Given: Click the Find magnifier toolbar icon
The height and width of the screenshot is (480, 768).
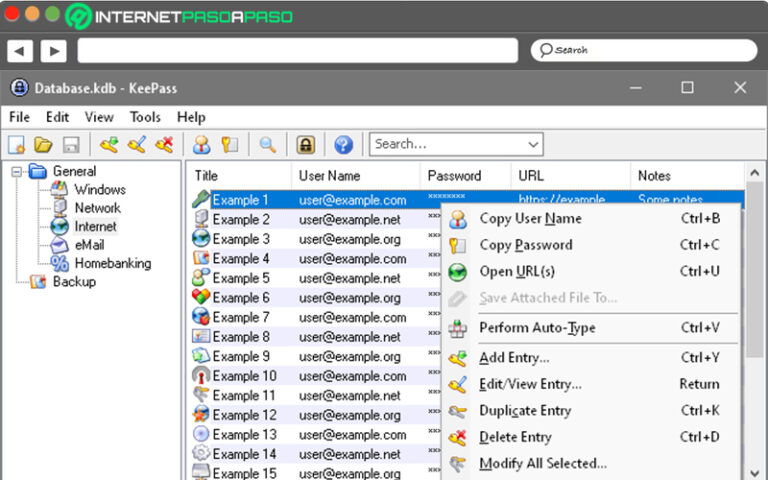Looking at the screenshot, I should [x=267, y=144].
